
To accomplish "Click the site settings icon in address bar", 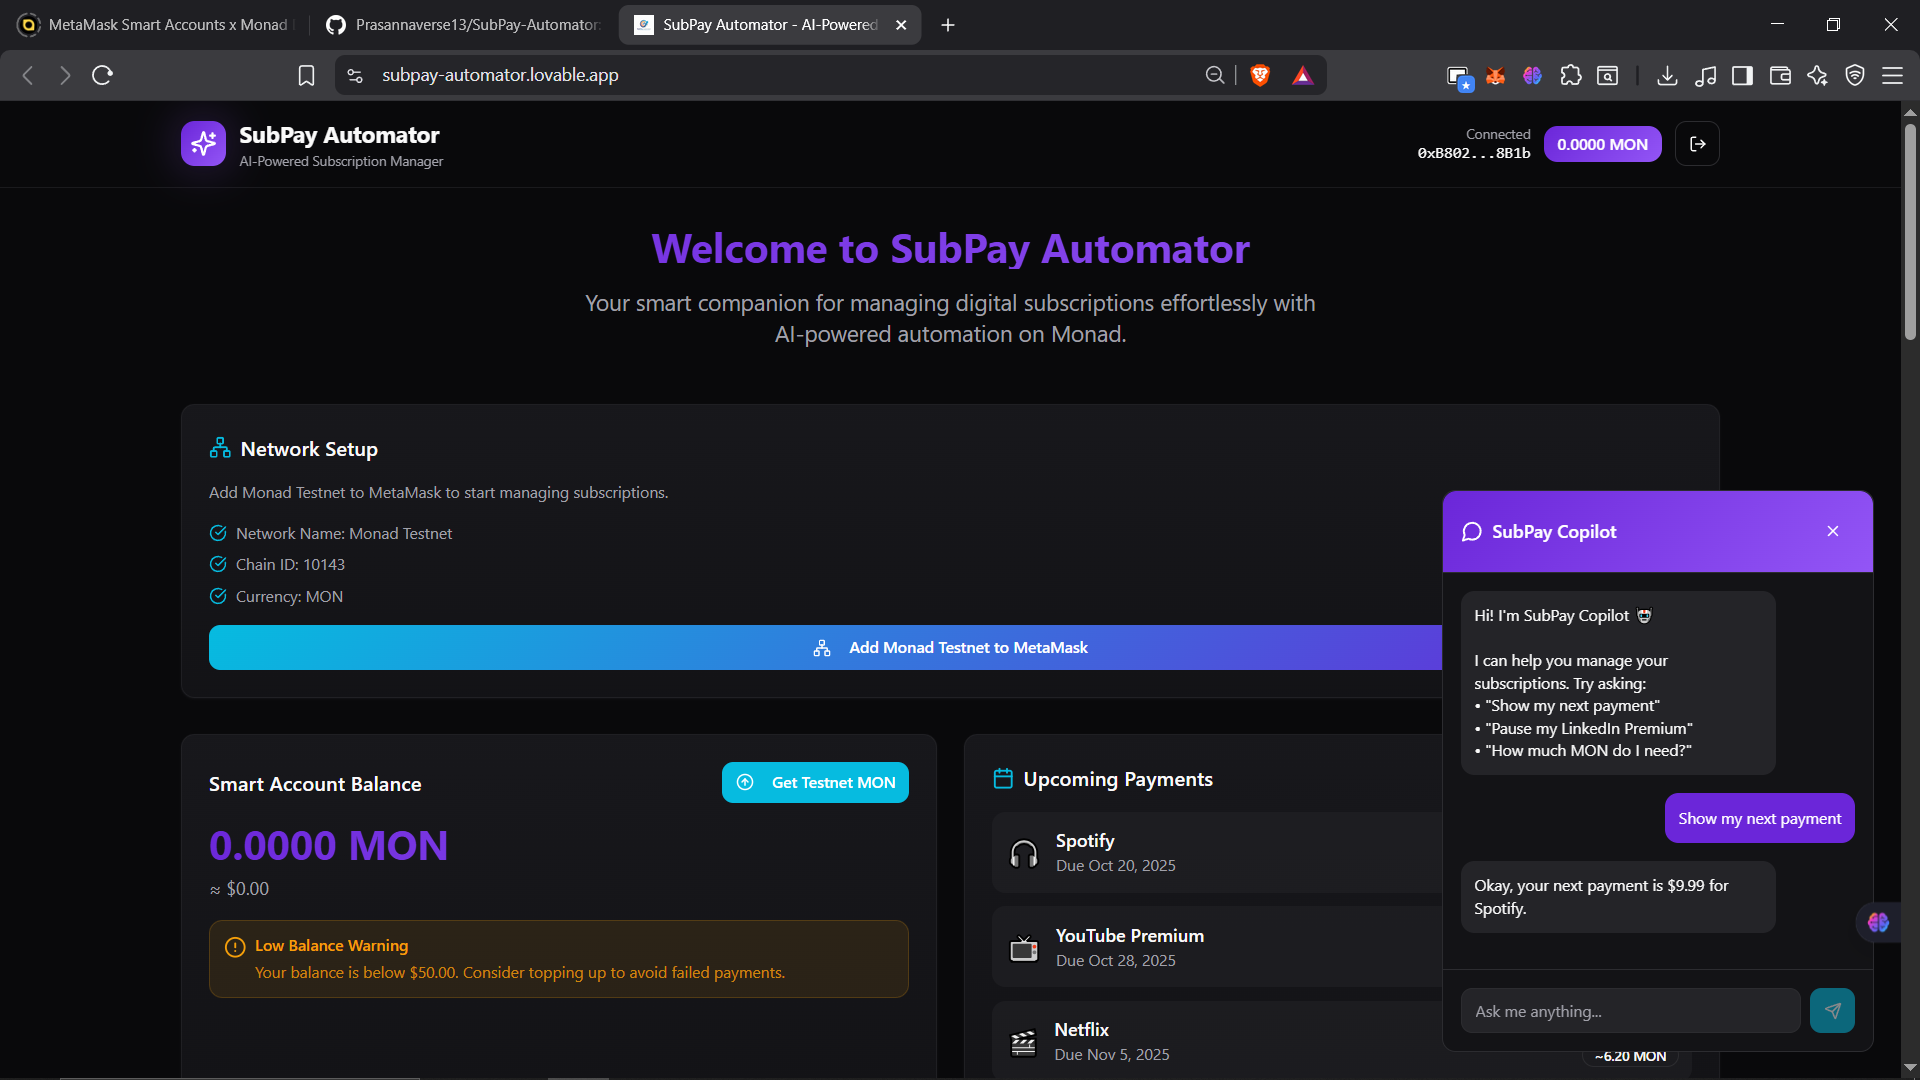I will point(355,75).
